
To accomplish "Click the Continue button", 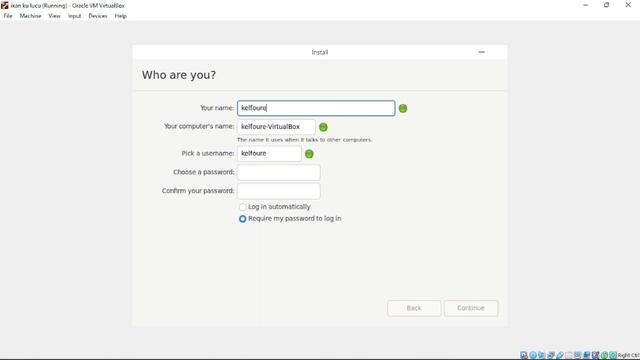I will point(471,308).
